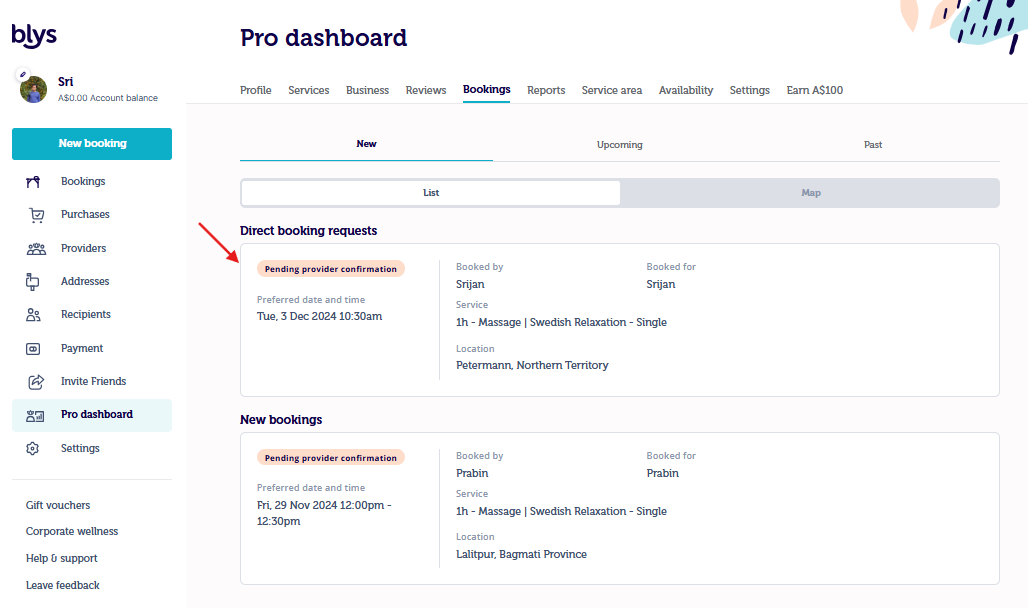Click Leave feedback link
Image resolution: width=1028 pixels, height=608 pixels.
pyautogui.click(x=63, y=585)
